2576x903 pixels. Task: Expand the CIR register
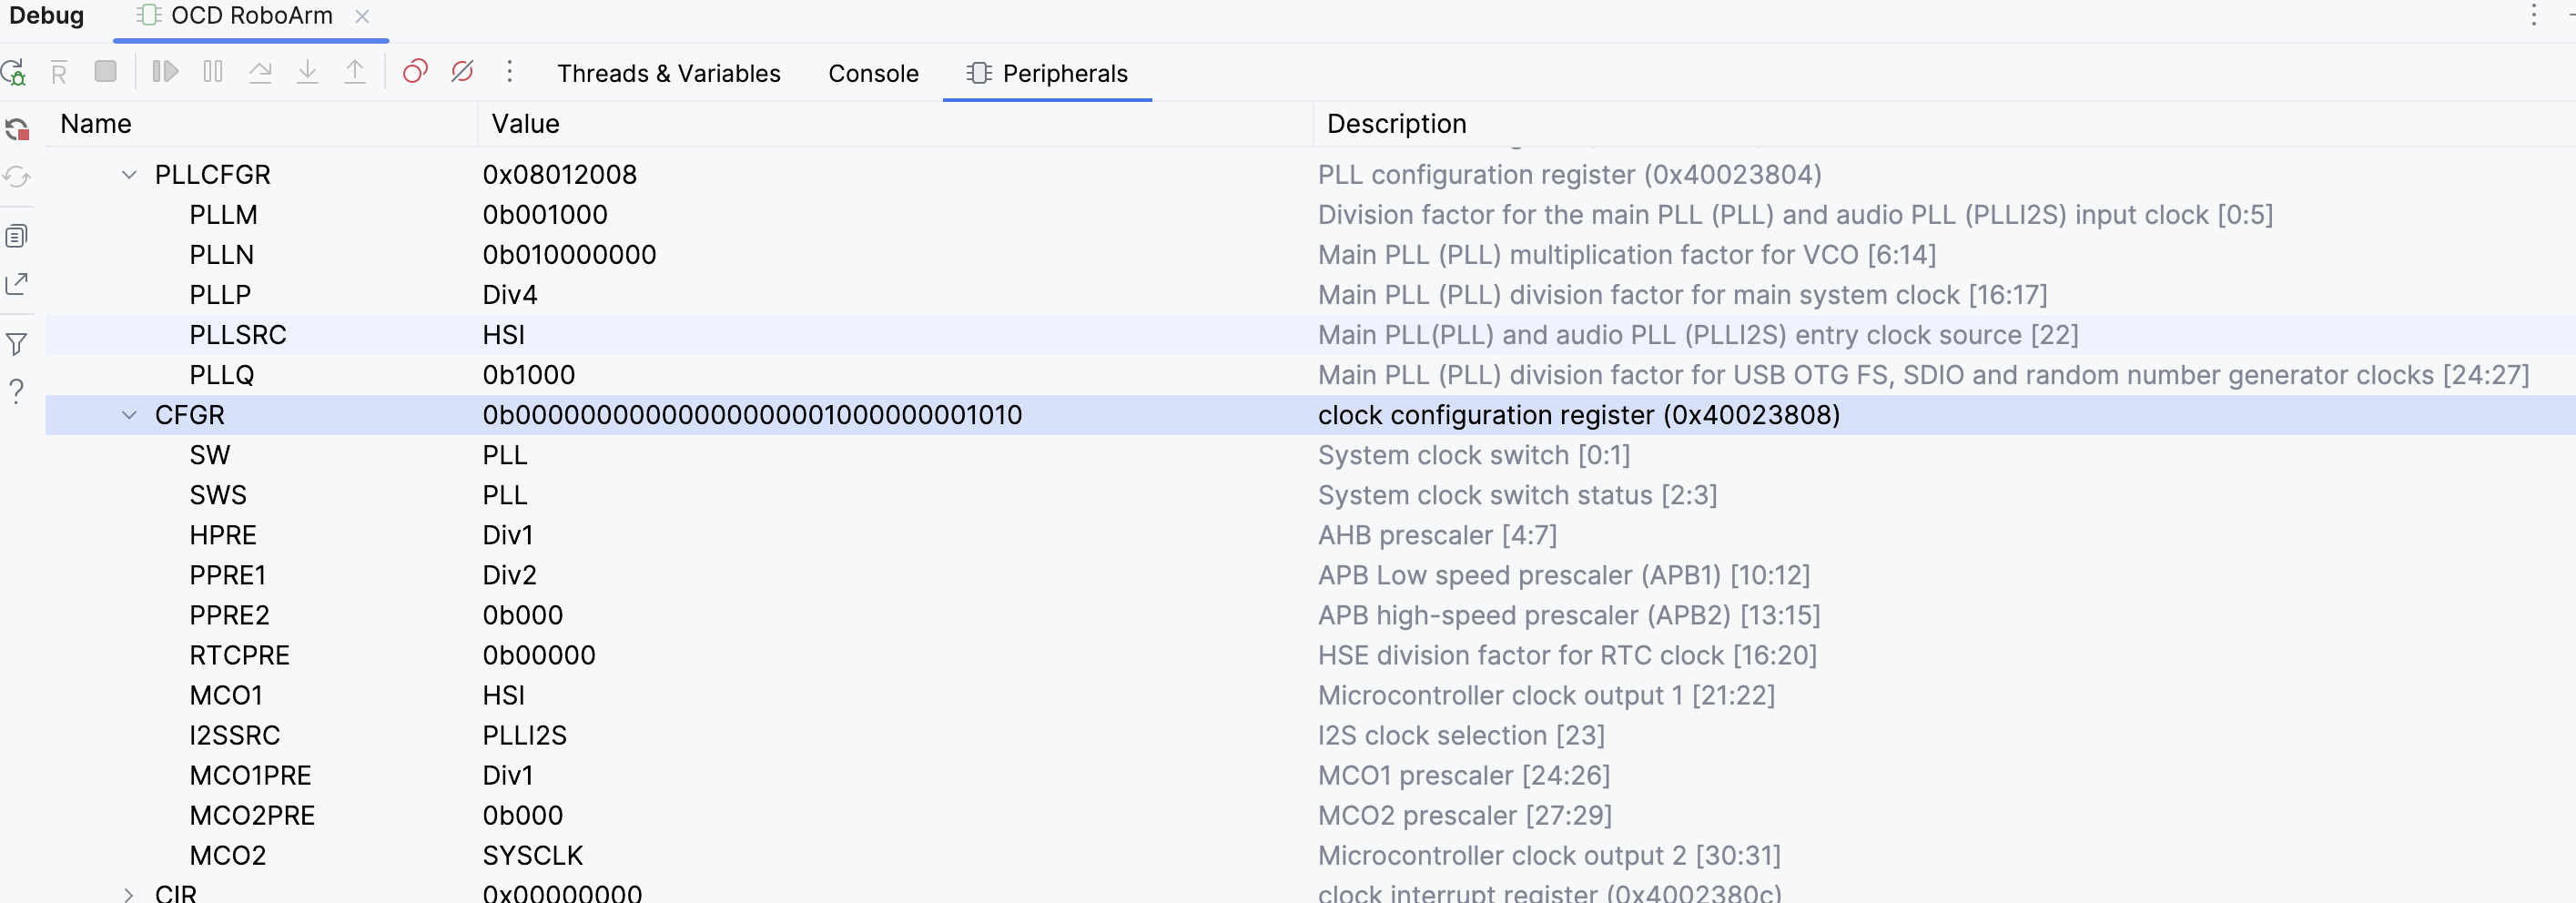tap(129, 893)
